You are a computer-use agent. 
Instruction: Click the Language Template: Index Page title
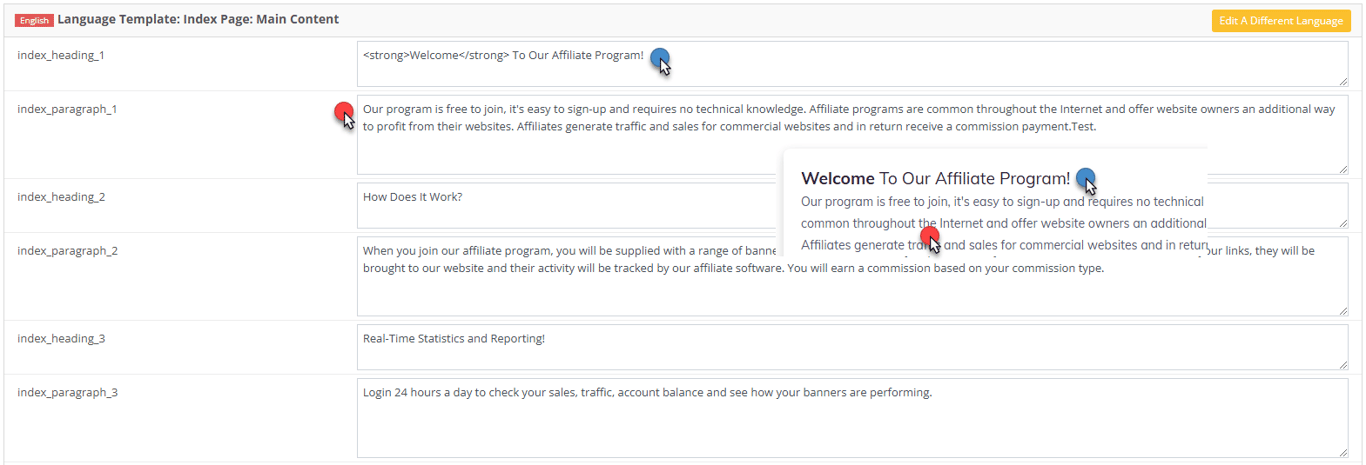(198, 19)
